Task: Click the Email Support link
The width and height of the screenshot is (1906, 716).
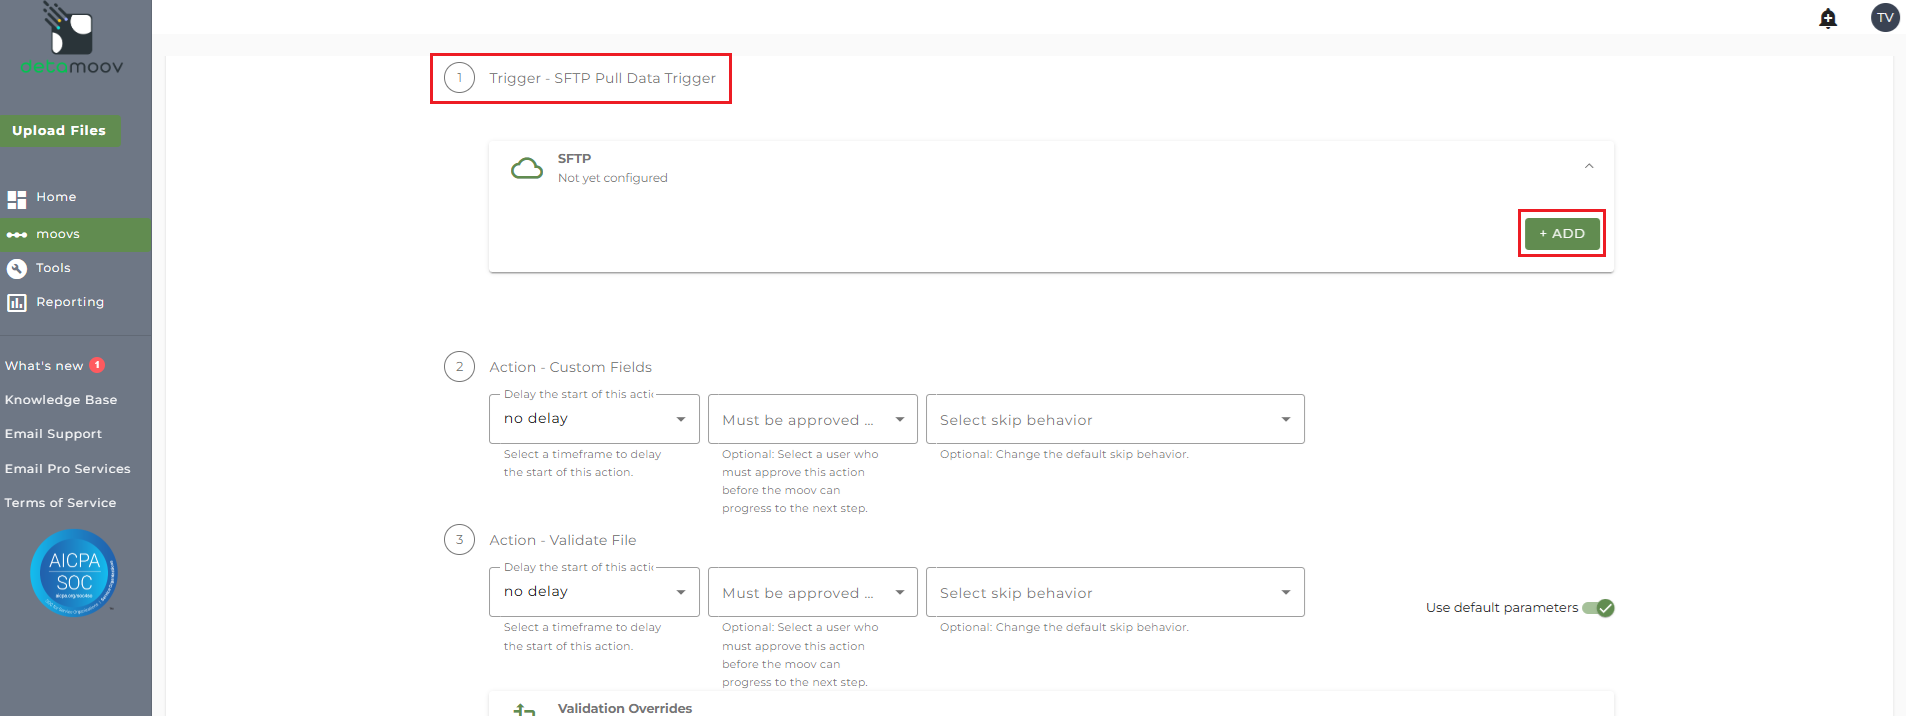Action: 53,434
